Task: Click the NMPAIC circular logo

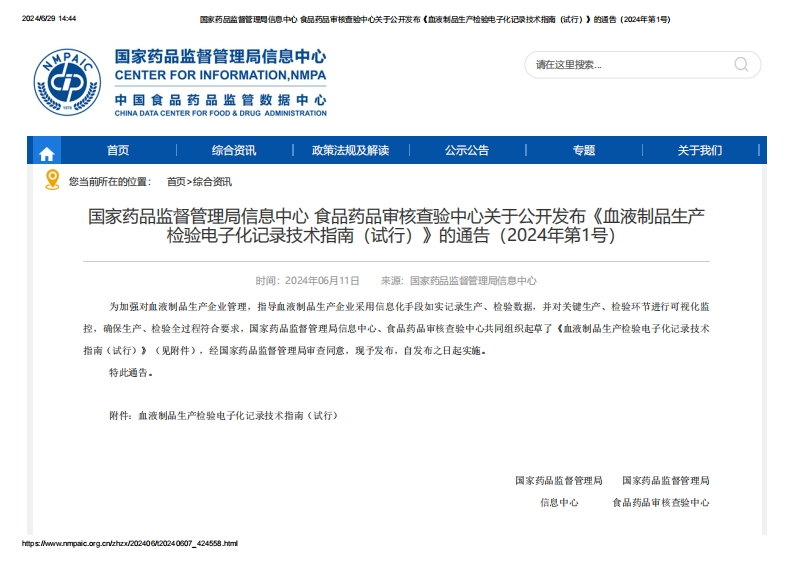Action: [x=67, y=81]
